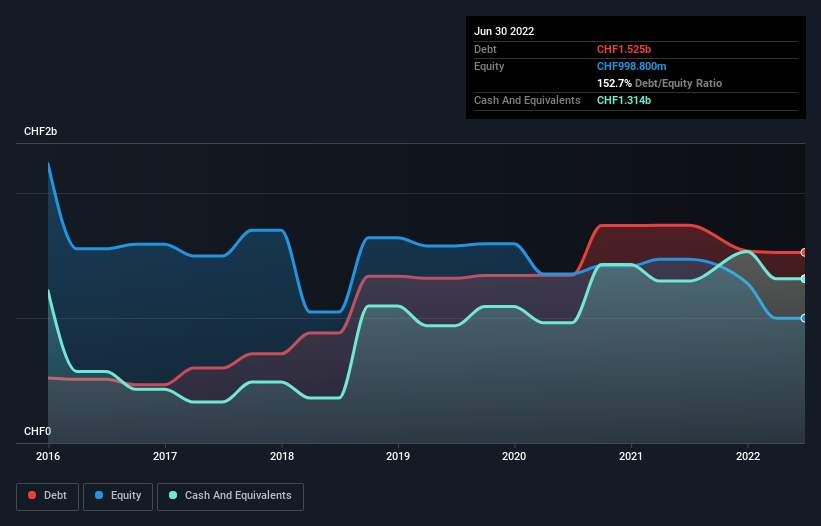Click the 2018 axis label
Screen dimensions: 821x526
click(282, 456)
